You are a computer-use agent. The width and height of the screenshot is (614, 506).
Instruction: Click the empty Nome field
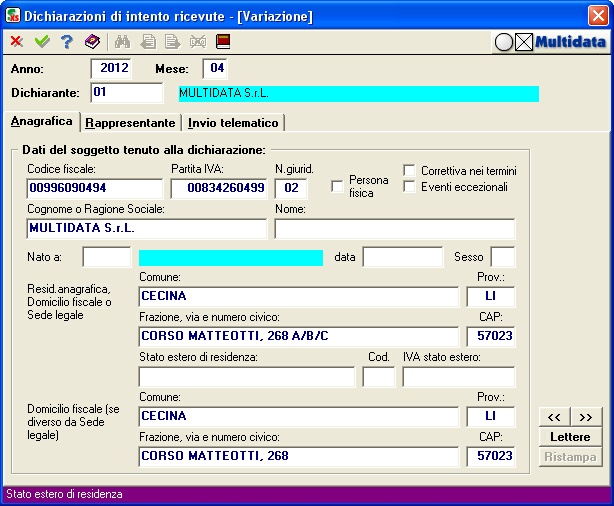coord(395,229)
